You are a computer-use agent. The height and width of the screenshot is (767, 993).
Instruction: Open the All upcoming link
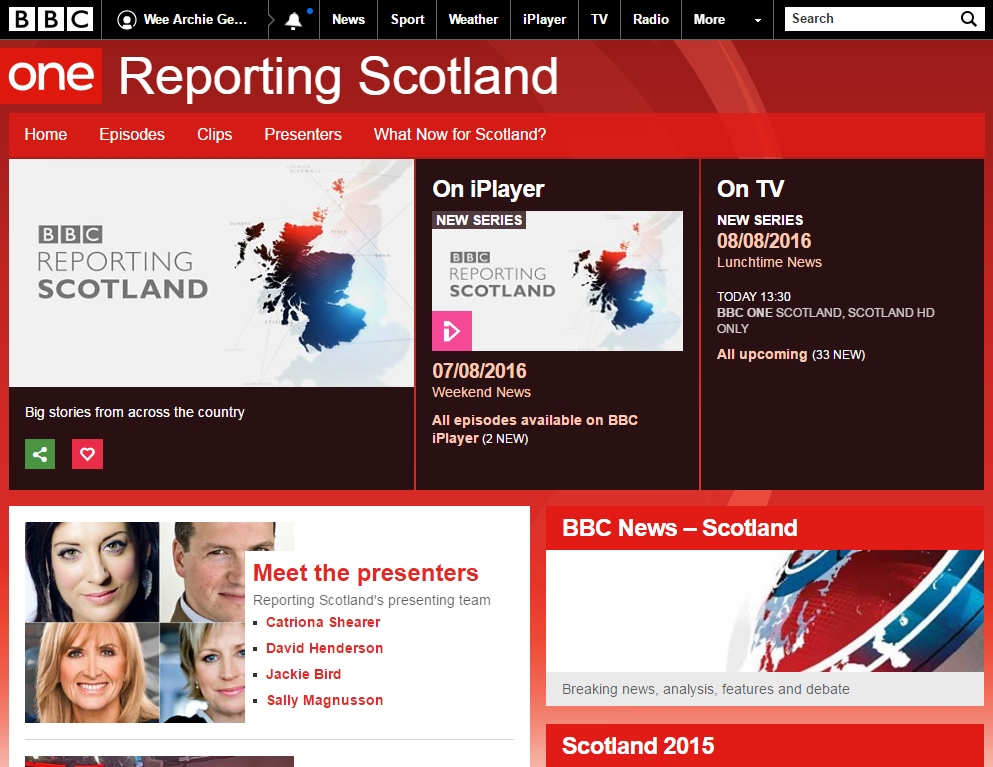[x=762, y=354]
